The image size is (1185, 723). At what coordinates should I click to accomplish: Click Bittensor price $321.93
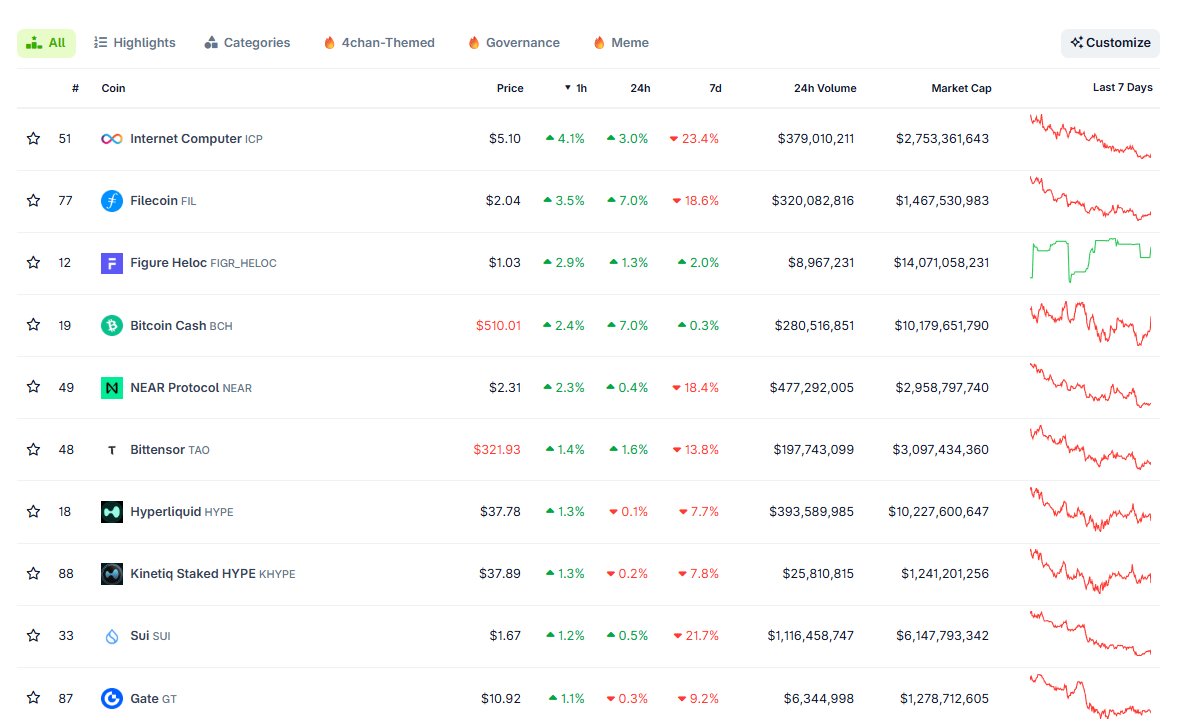(497, 450)
